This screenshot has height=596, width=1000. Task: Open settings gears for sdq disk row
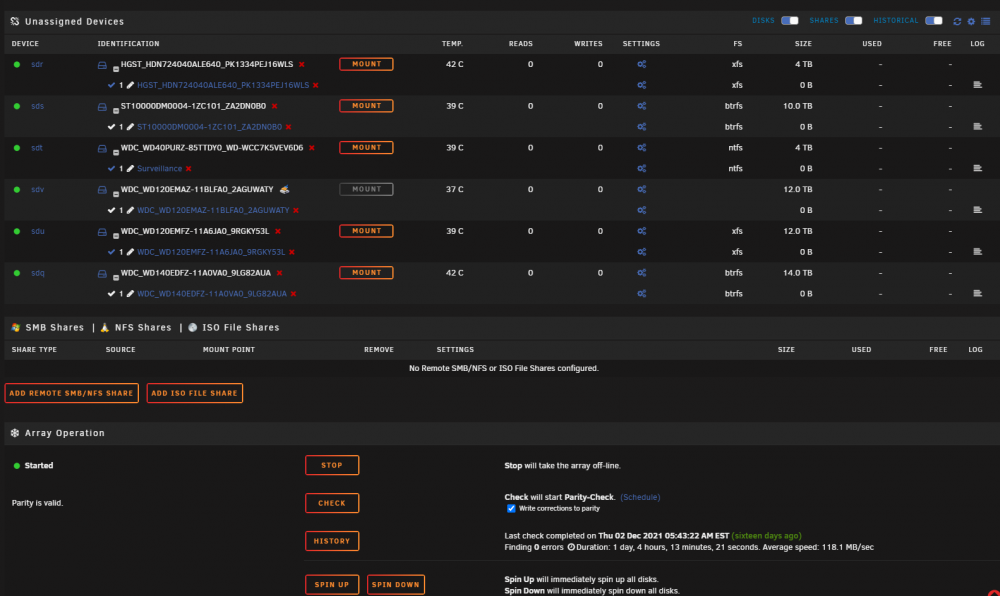642,273
